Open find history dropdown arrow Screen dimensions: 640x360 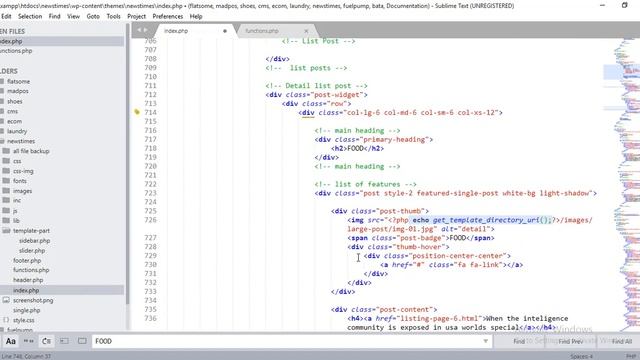[x=486, y=341]
